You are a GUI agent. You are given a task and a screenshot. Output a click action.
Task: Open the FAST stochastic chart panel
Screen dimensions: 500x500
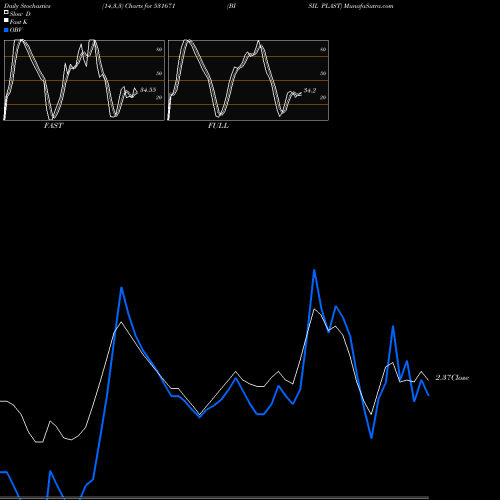click(x=84, y=80)
